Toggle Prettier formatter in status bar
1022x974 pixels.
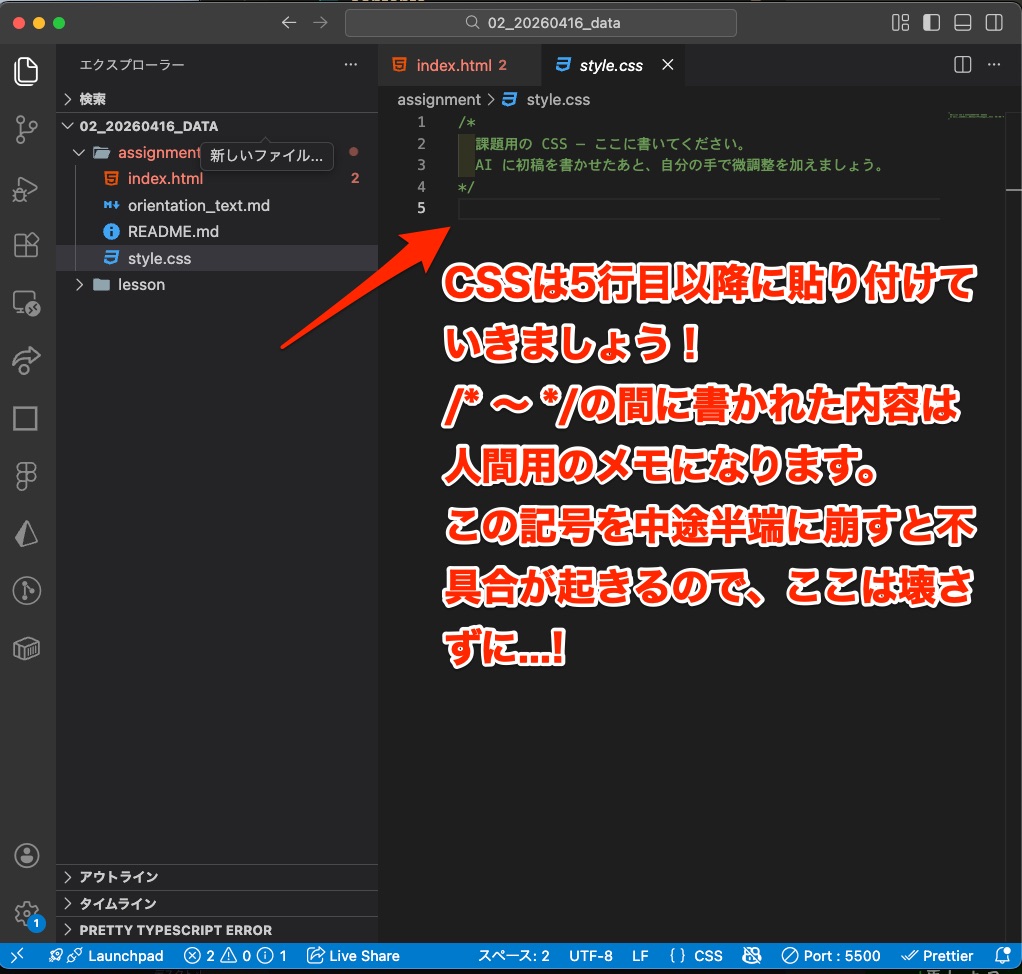pyautogui.click(x=937, y=956)
